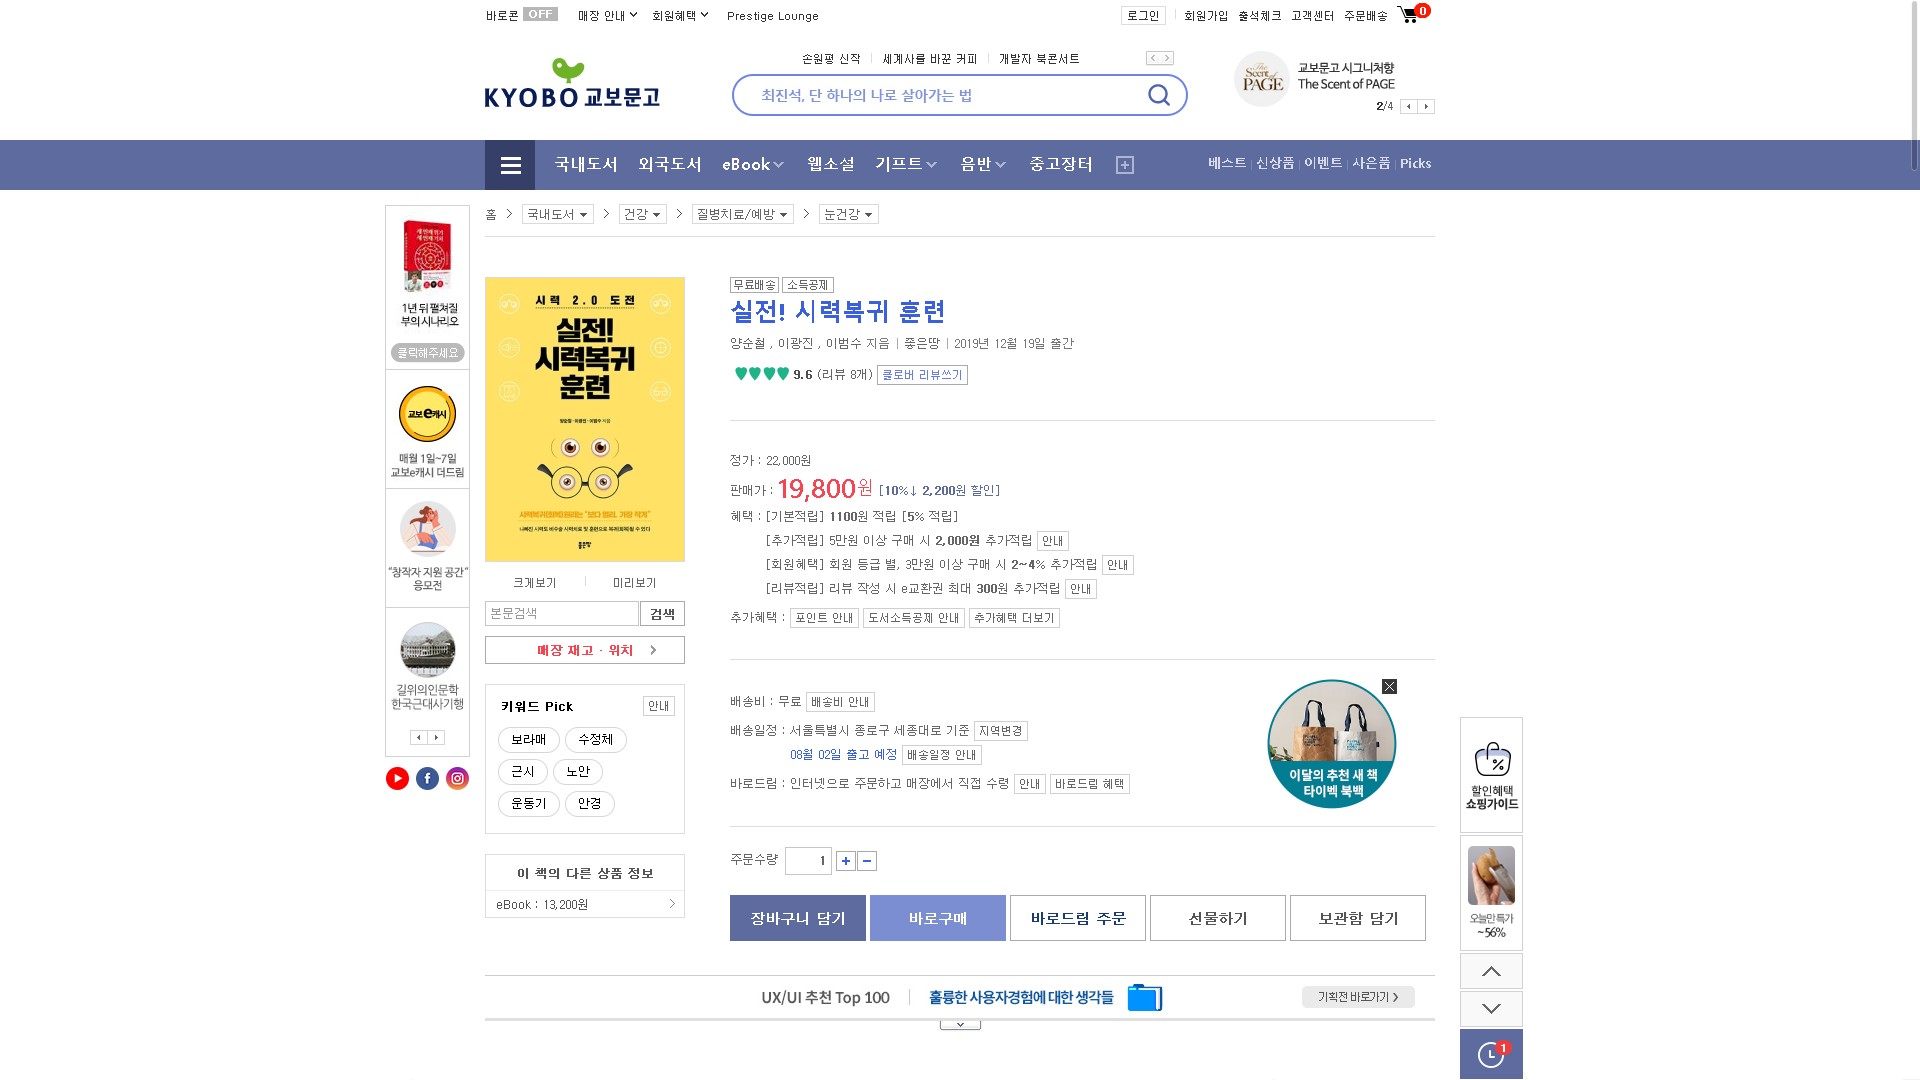Click the 바로구매 purchase button
This screenshot has width=1920, height=1080.
(937, 918)
